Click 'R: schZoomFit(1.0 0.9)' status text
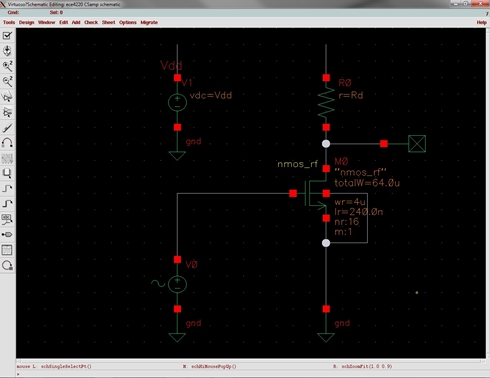The width and height of the screenshot is (490, 378). [x=363, y=366]
